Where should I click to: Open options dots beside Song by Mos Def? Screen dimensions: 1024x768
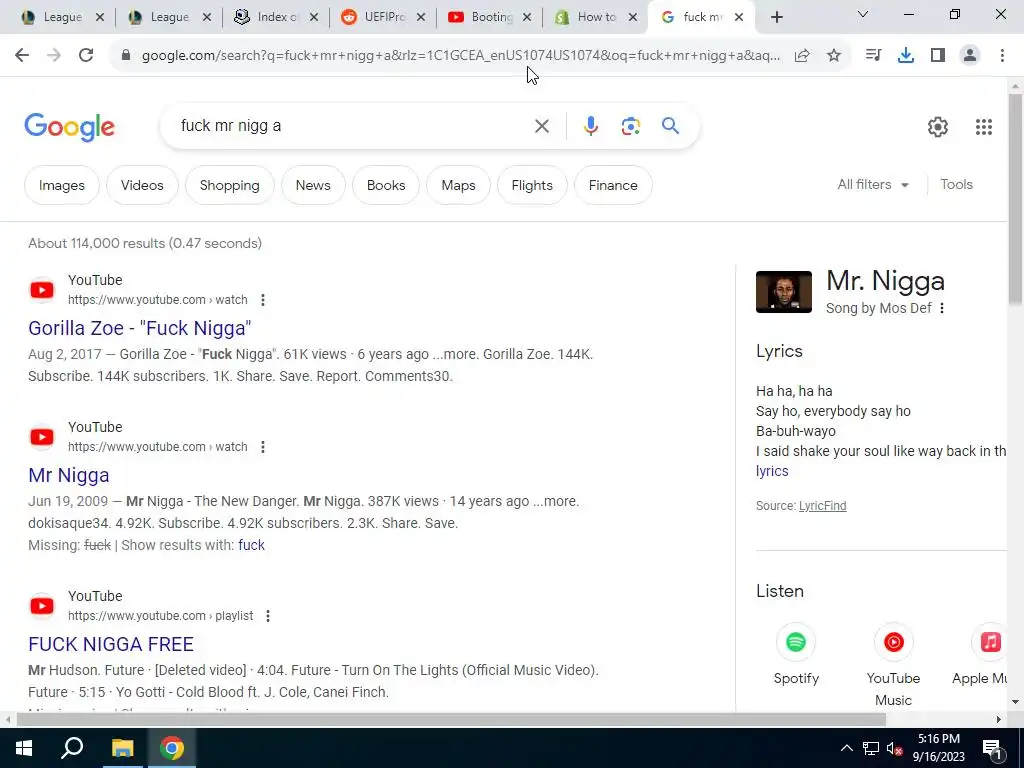[x=942, y=308]
